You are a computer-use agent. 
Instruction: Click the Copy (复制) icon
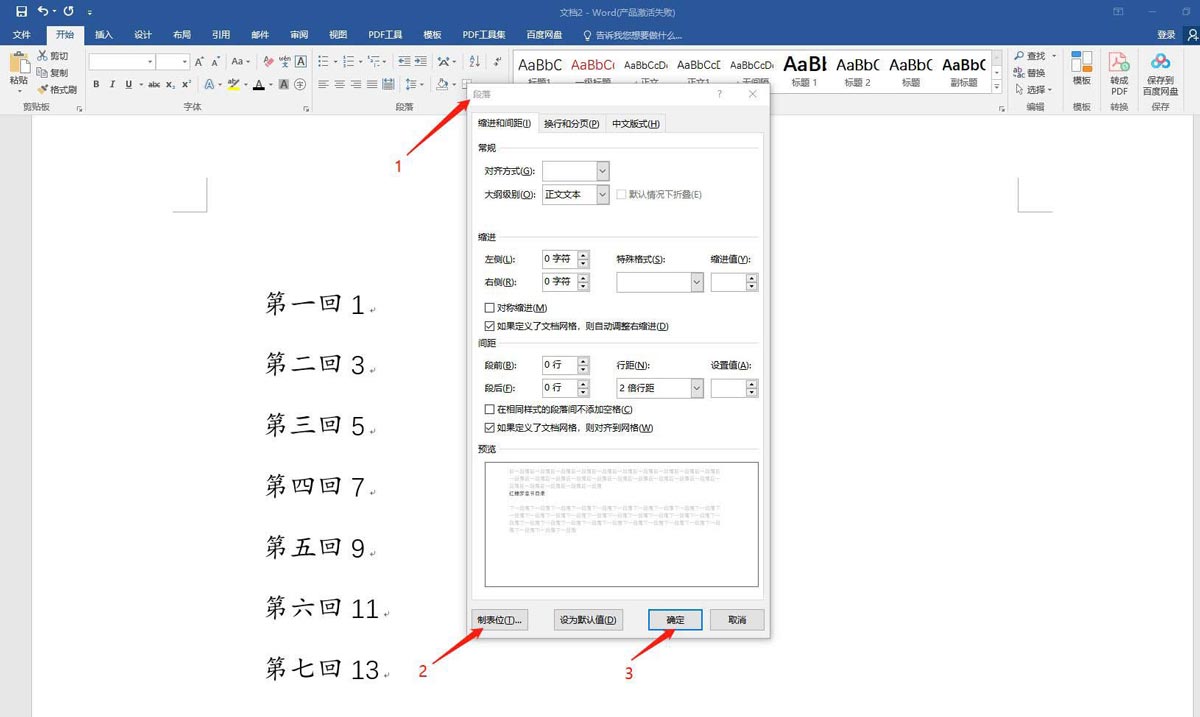[x=42, y=72]
